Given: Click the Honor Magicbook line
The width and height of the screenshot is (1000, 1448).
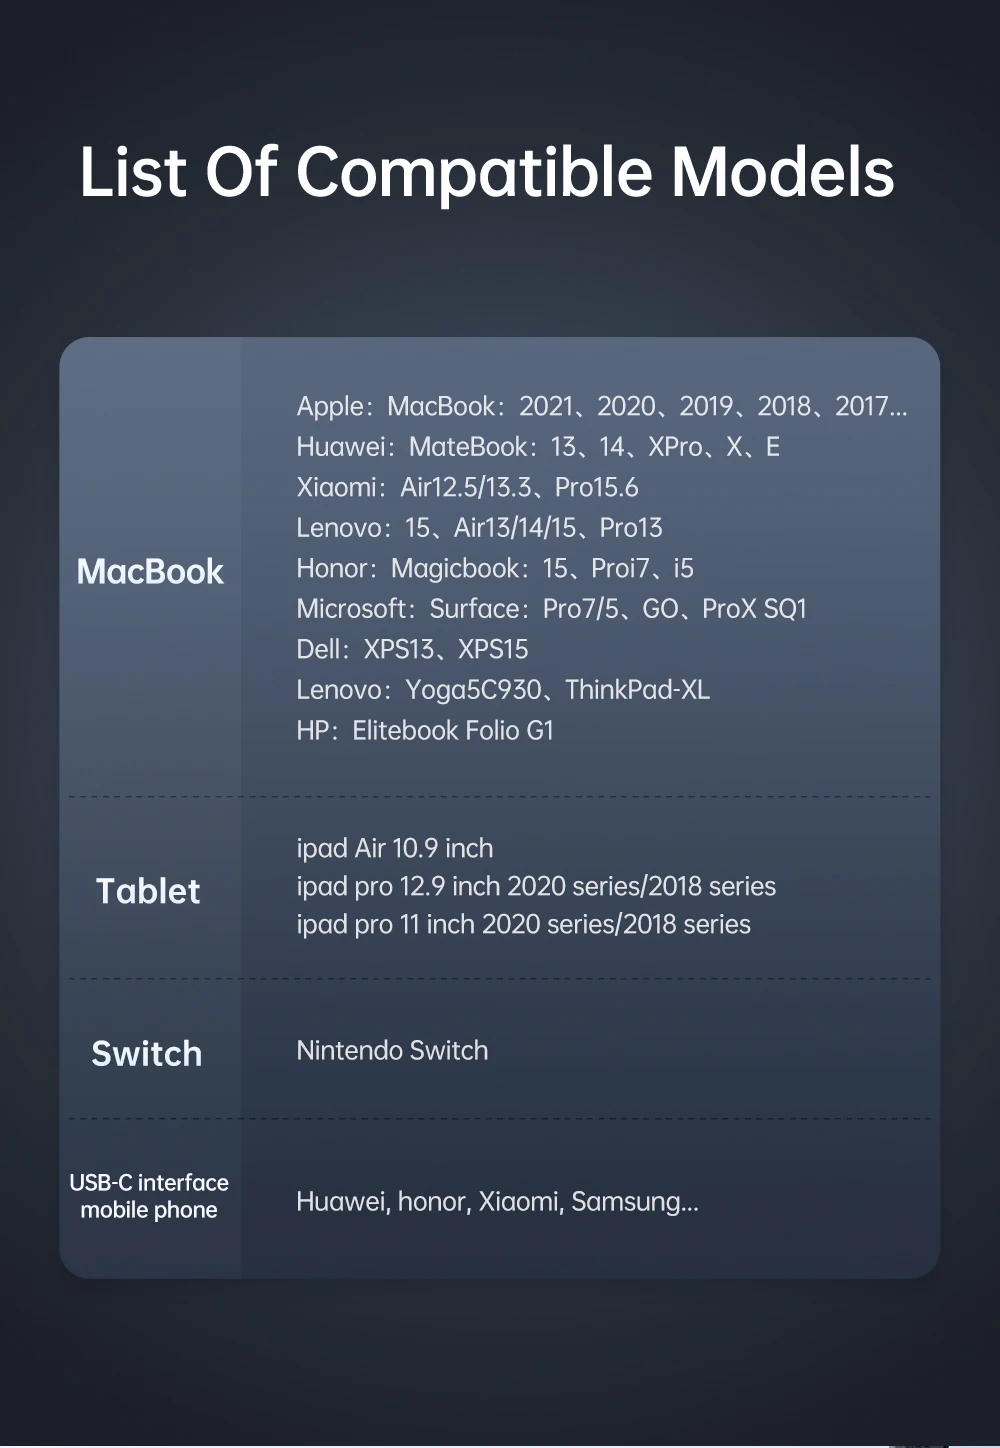Looking at the screenshot, I should coord(495,568).
